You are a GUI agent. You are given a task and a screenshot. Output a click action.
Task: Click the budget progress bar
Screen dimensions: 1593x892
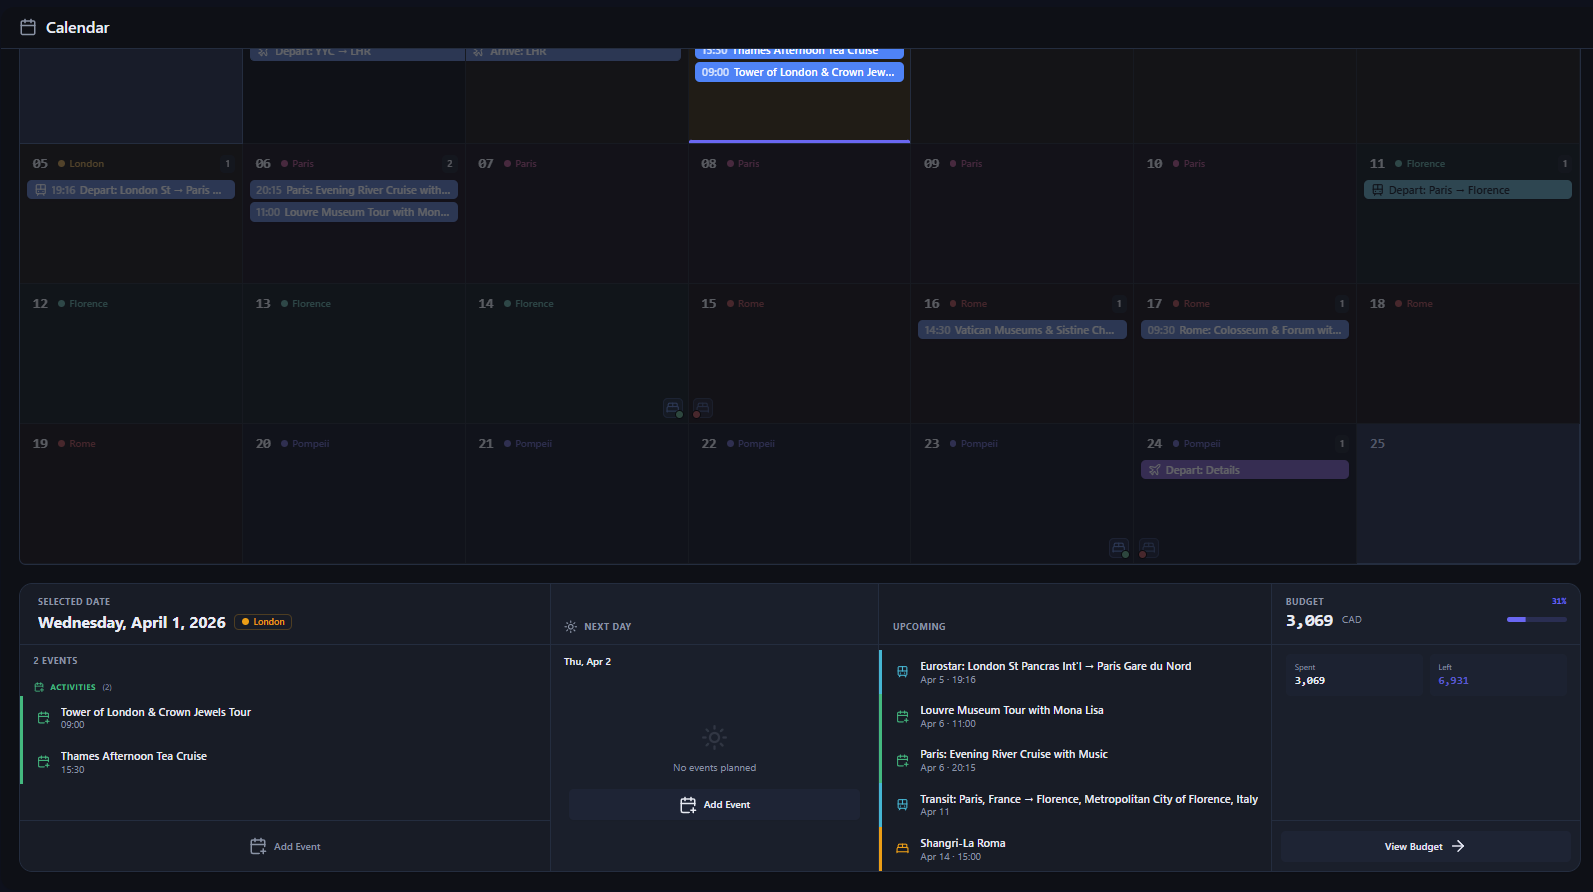[x=1536, y=620]
